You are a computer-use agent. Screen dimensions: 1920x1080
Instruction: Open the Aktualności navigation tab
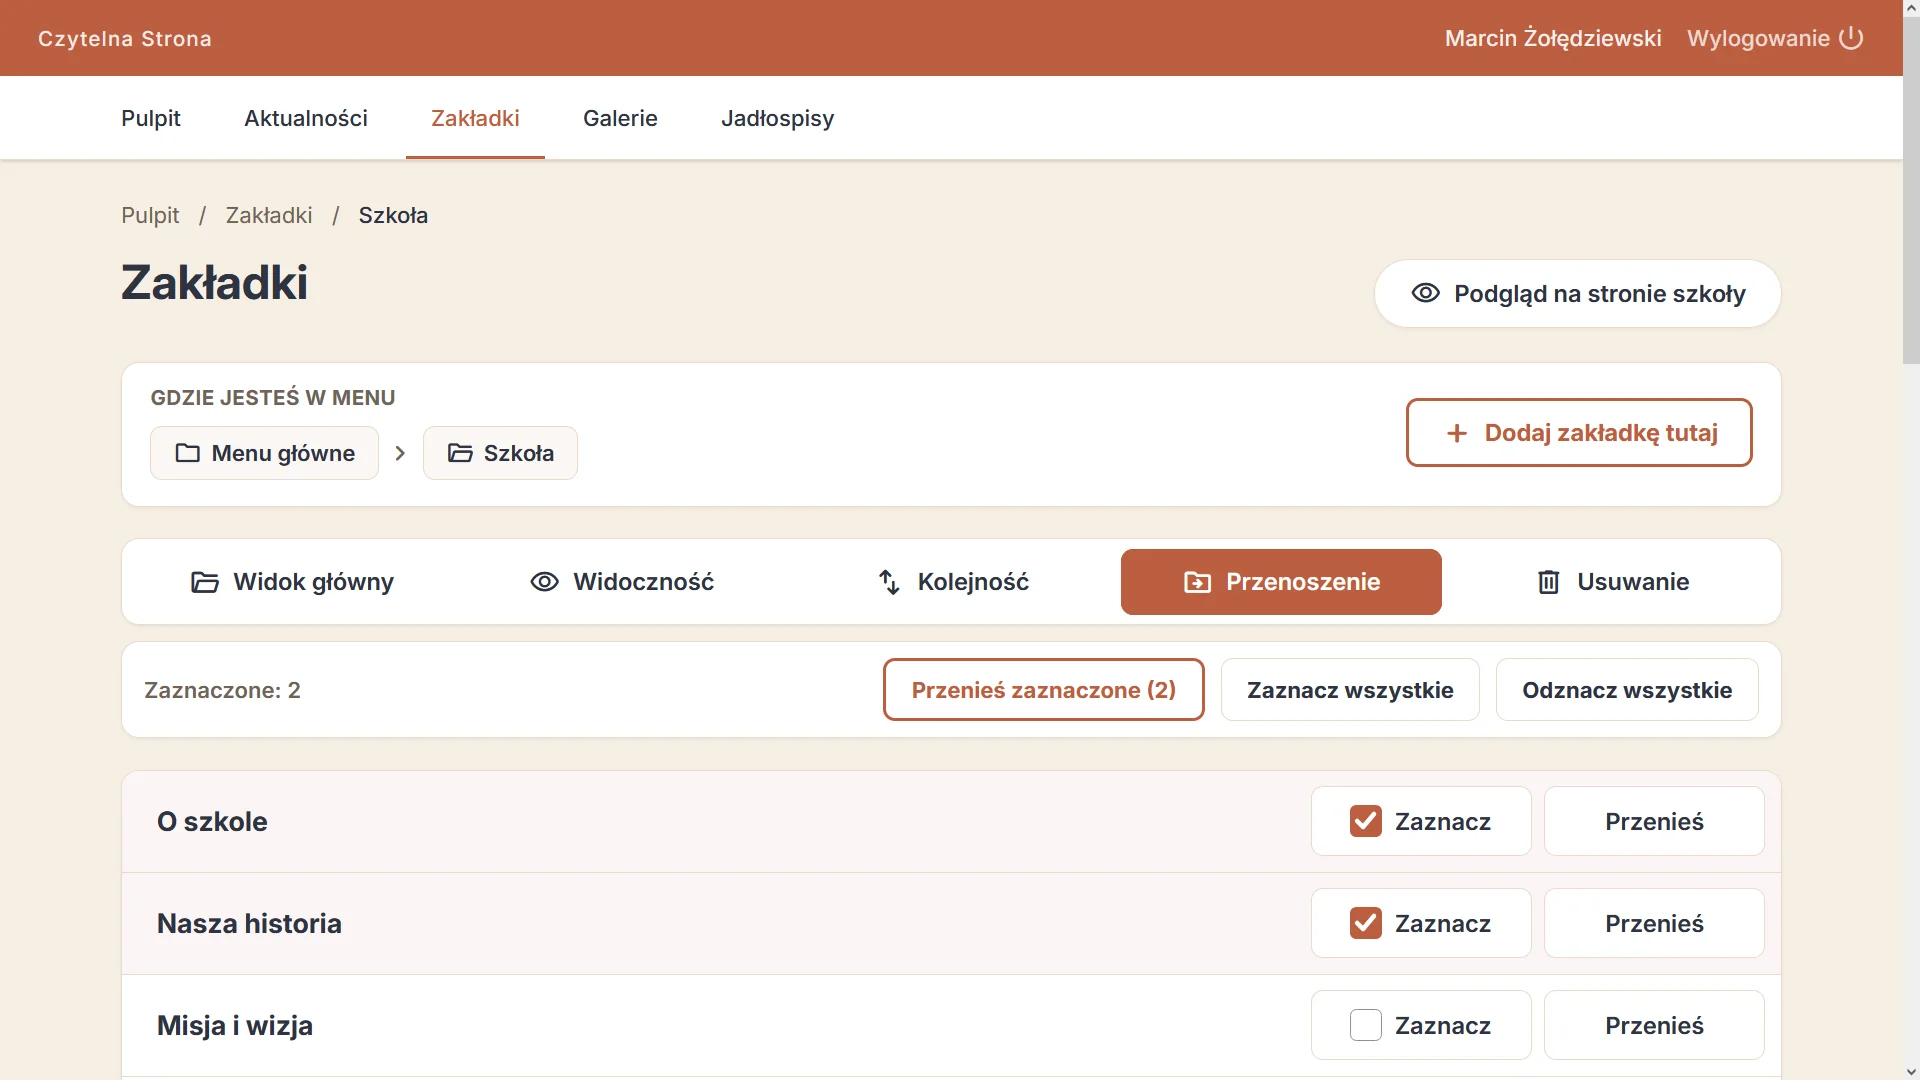point(306,118)
